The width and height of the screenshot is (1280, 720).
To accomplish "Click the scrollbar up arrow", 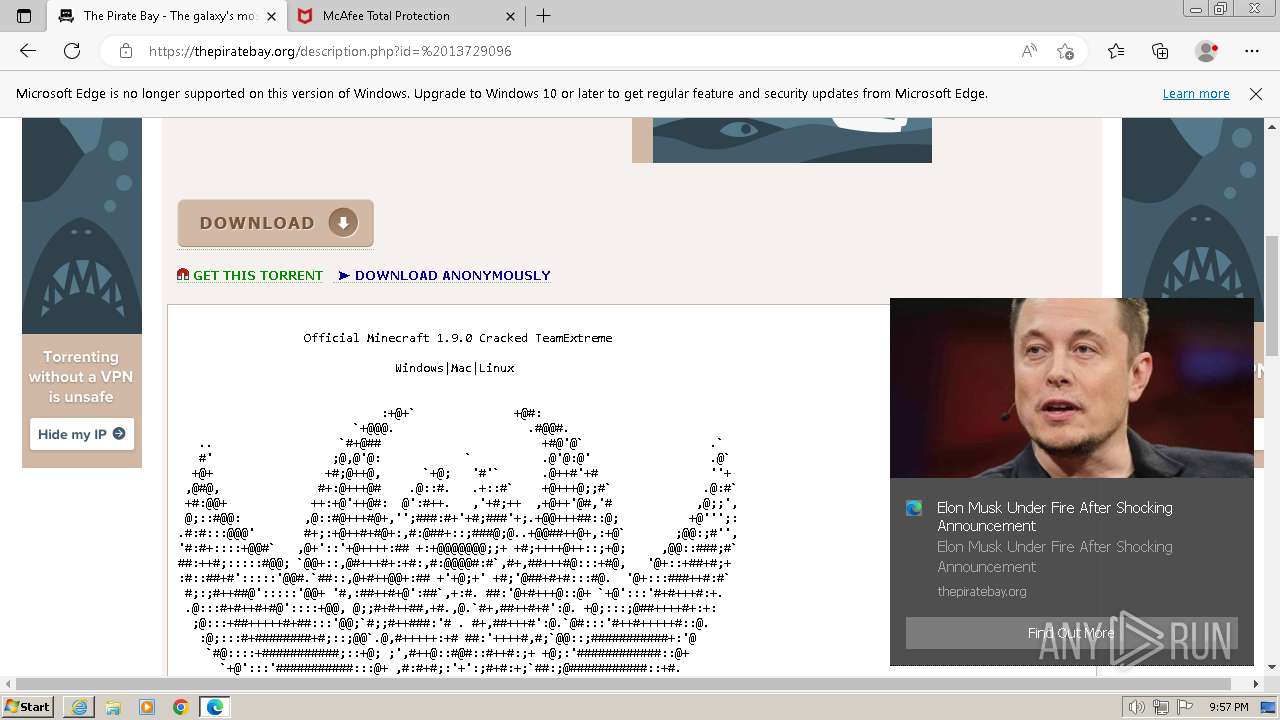I will (1272, 126).
